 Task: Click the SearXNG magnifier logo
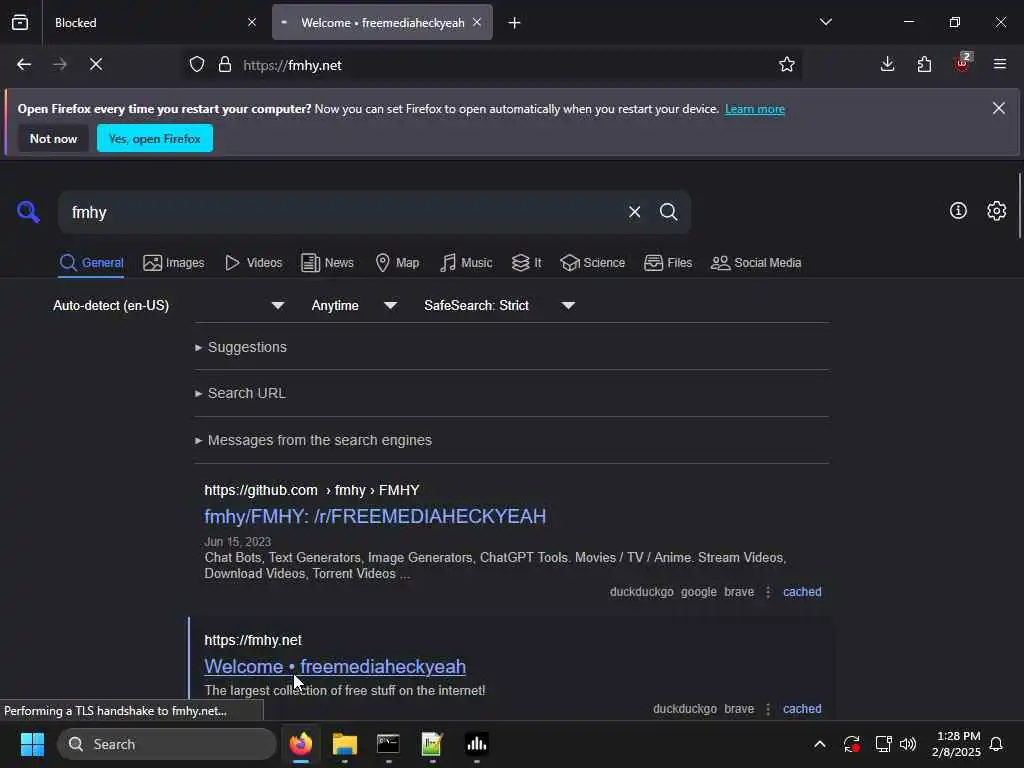28,212
